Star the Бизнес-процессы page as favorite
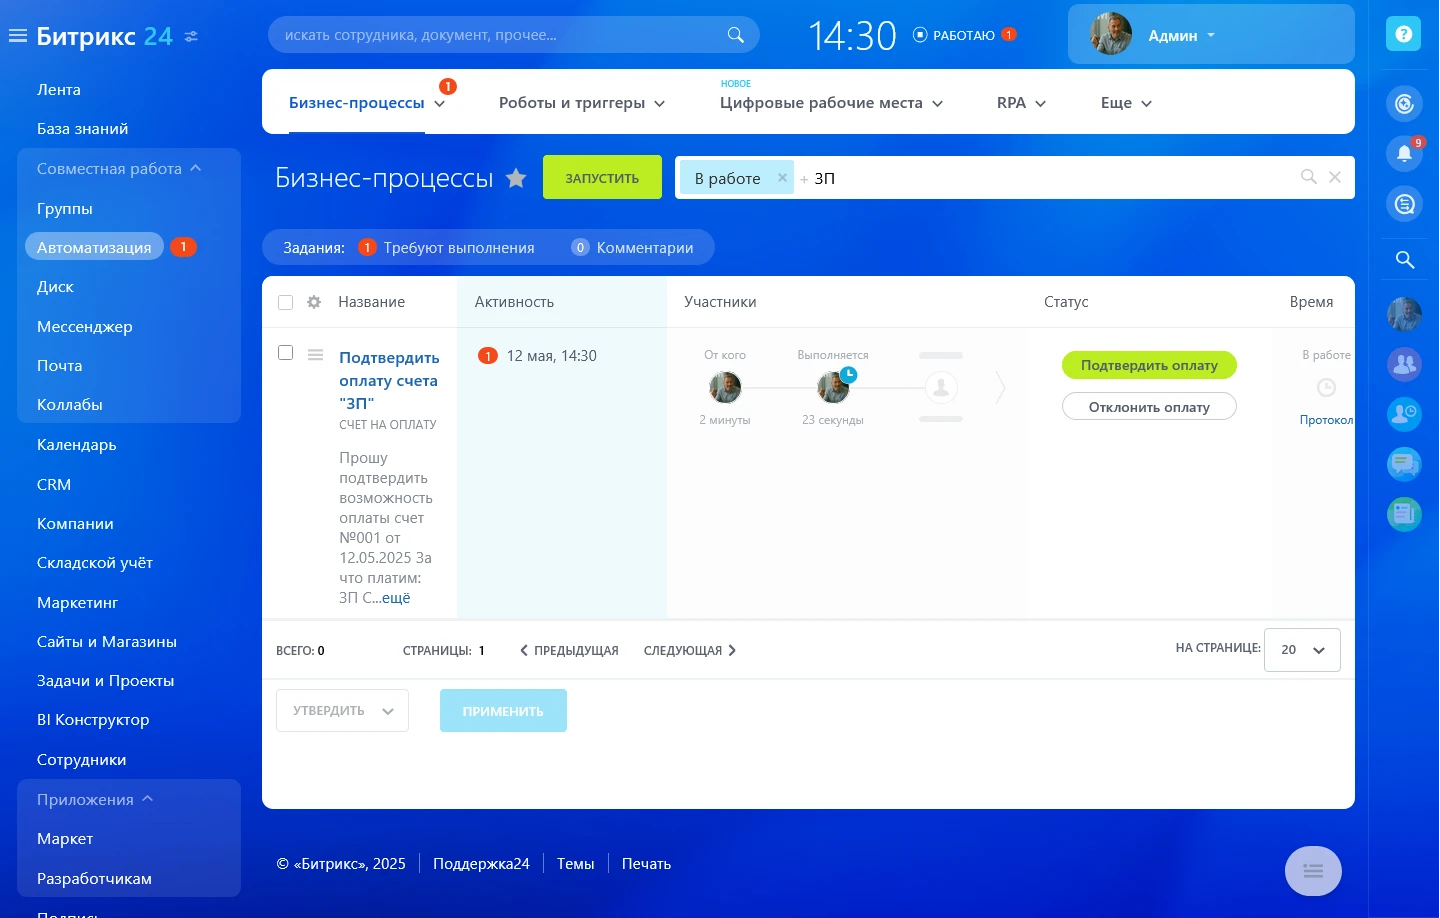Screen dimensions: 1440x918 tap(516, 177)
